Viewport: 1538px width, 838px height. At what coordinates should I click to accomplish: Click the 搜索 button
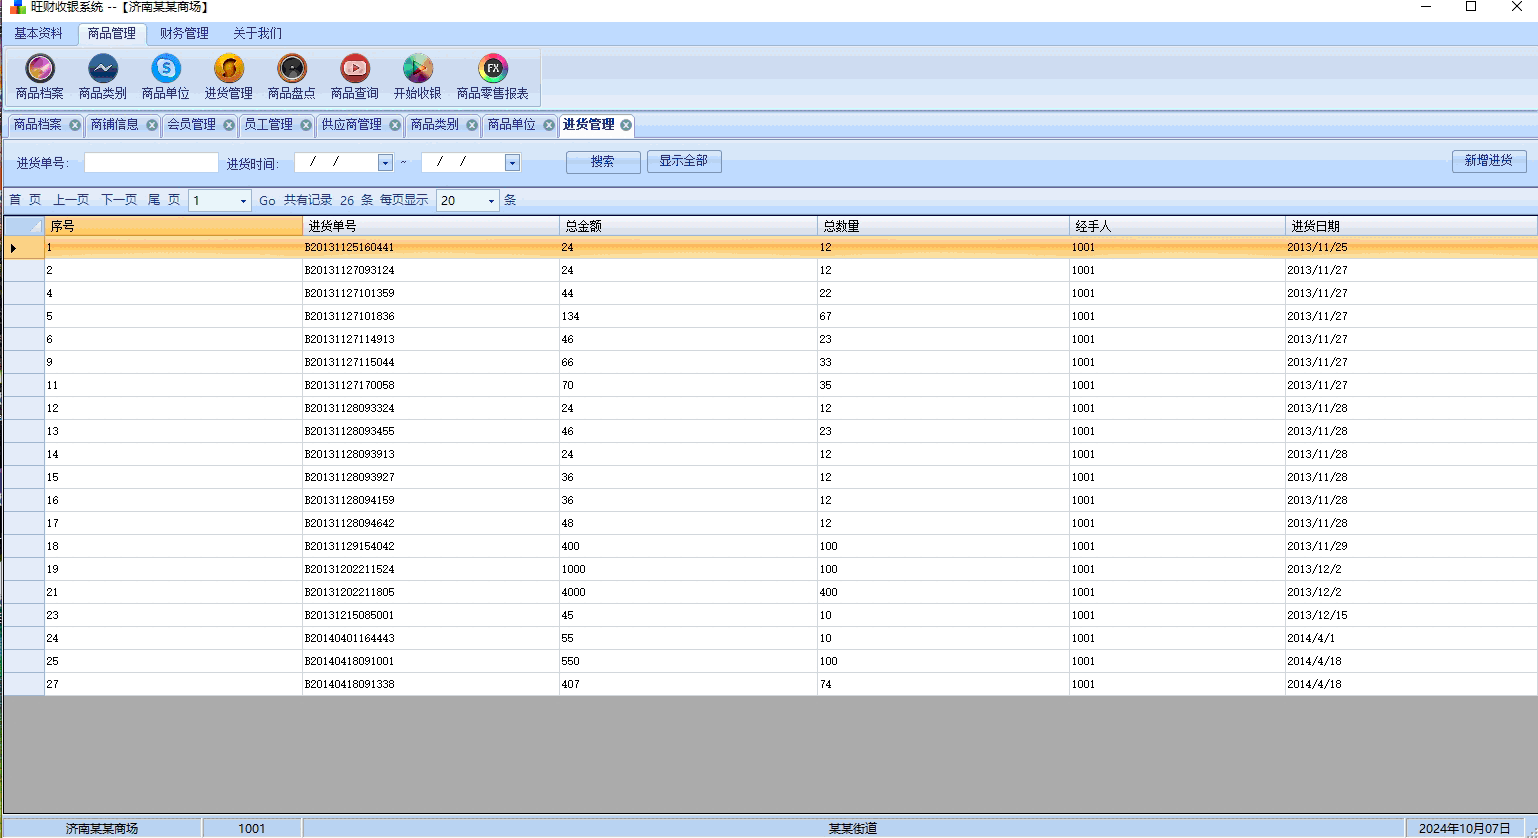point(603,162)
